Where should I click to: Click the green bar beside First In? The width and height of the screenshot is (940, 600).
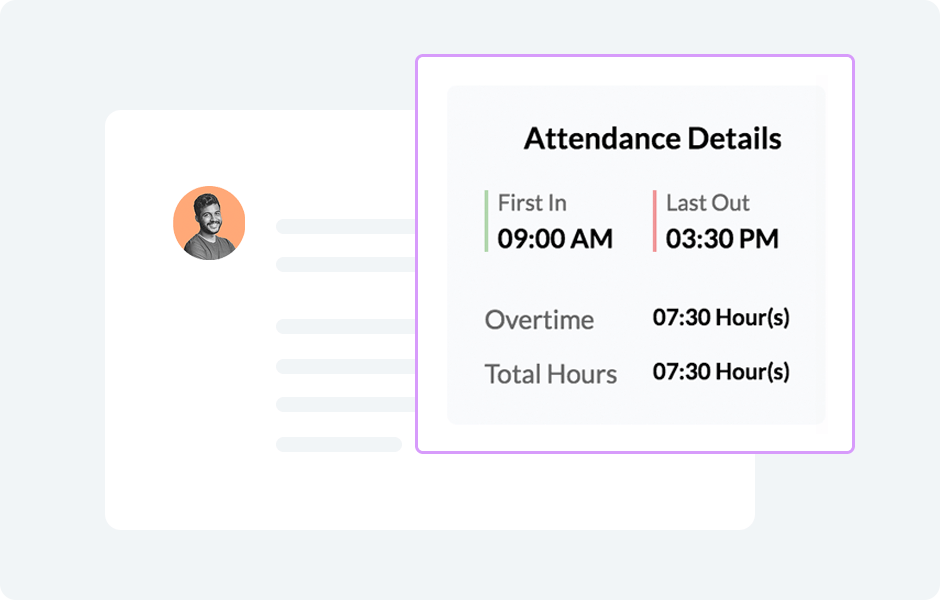point(486,221)
